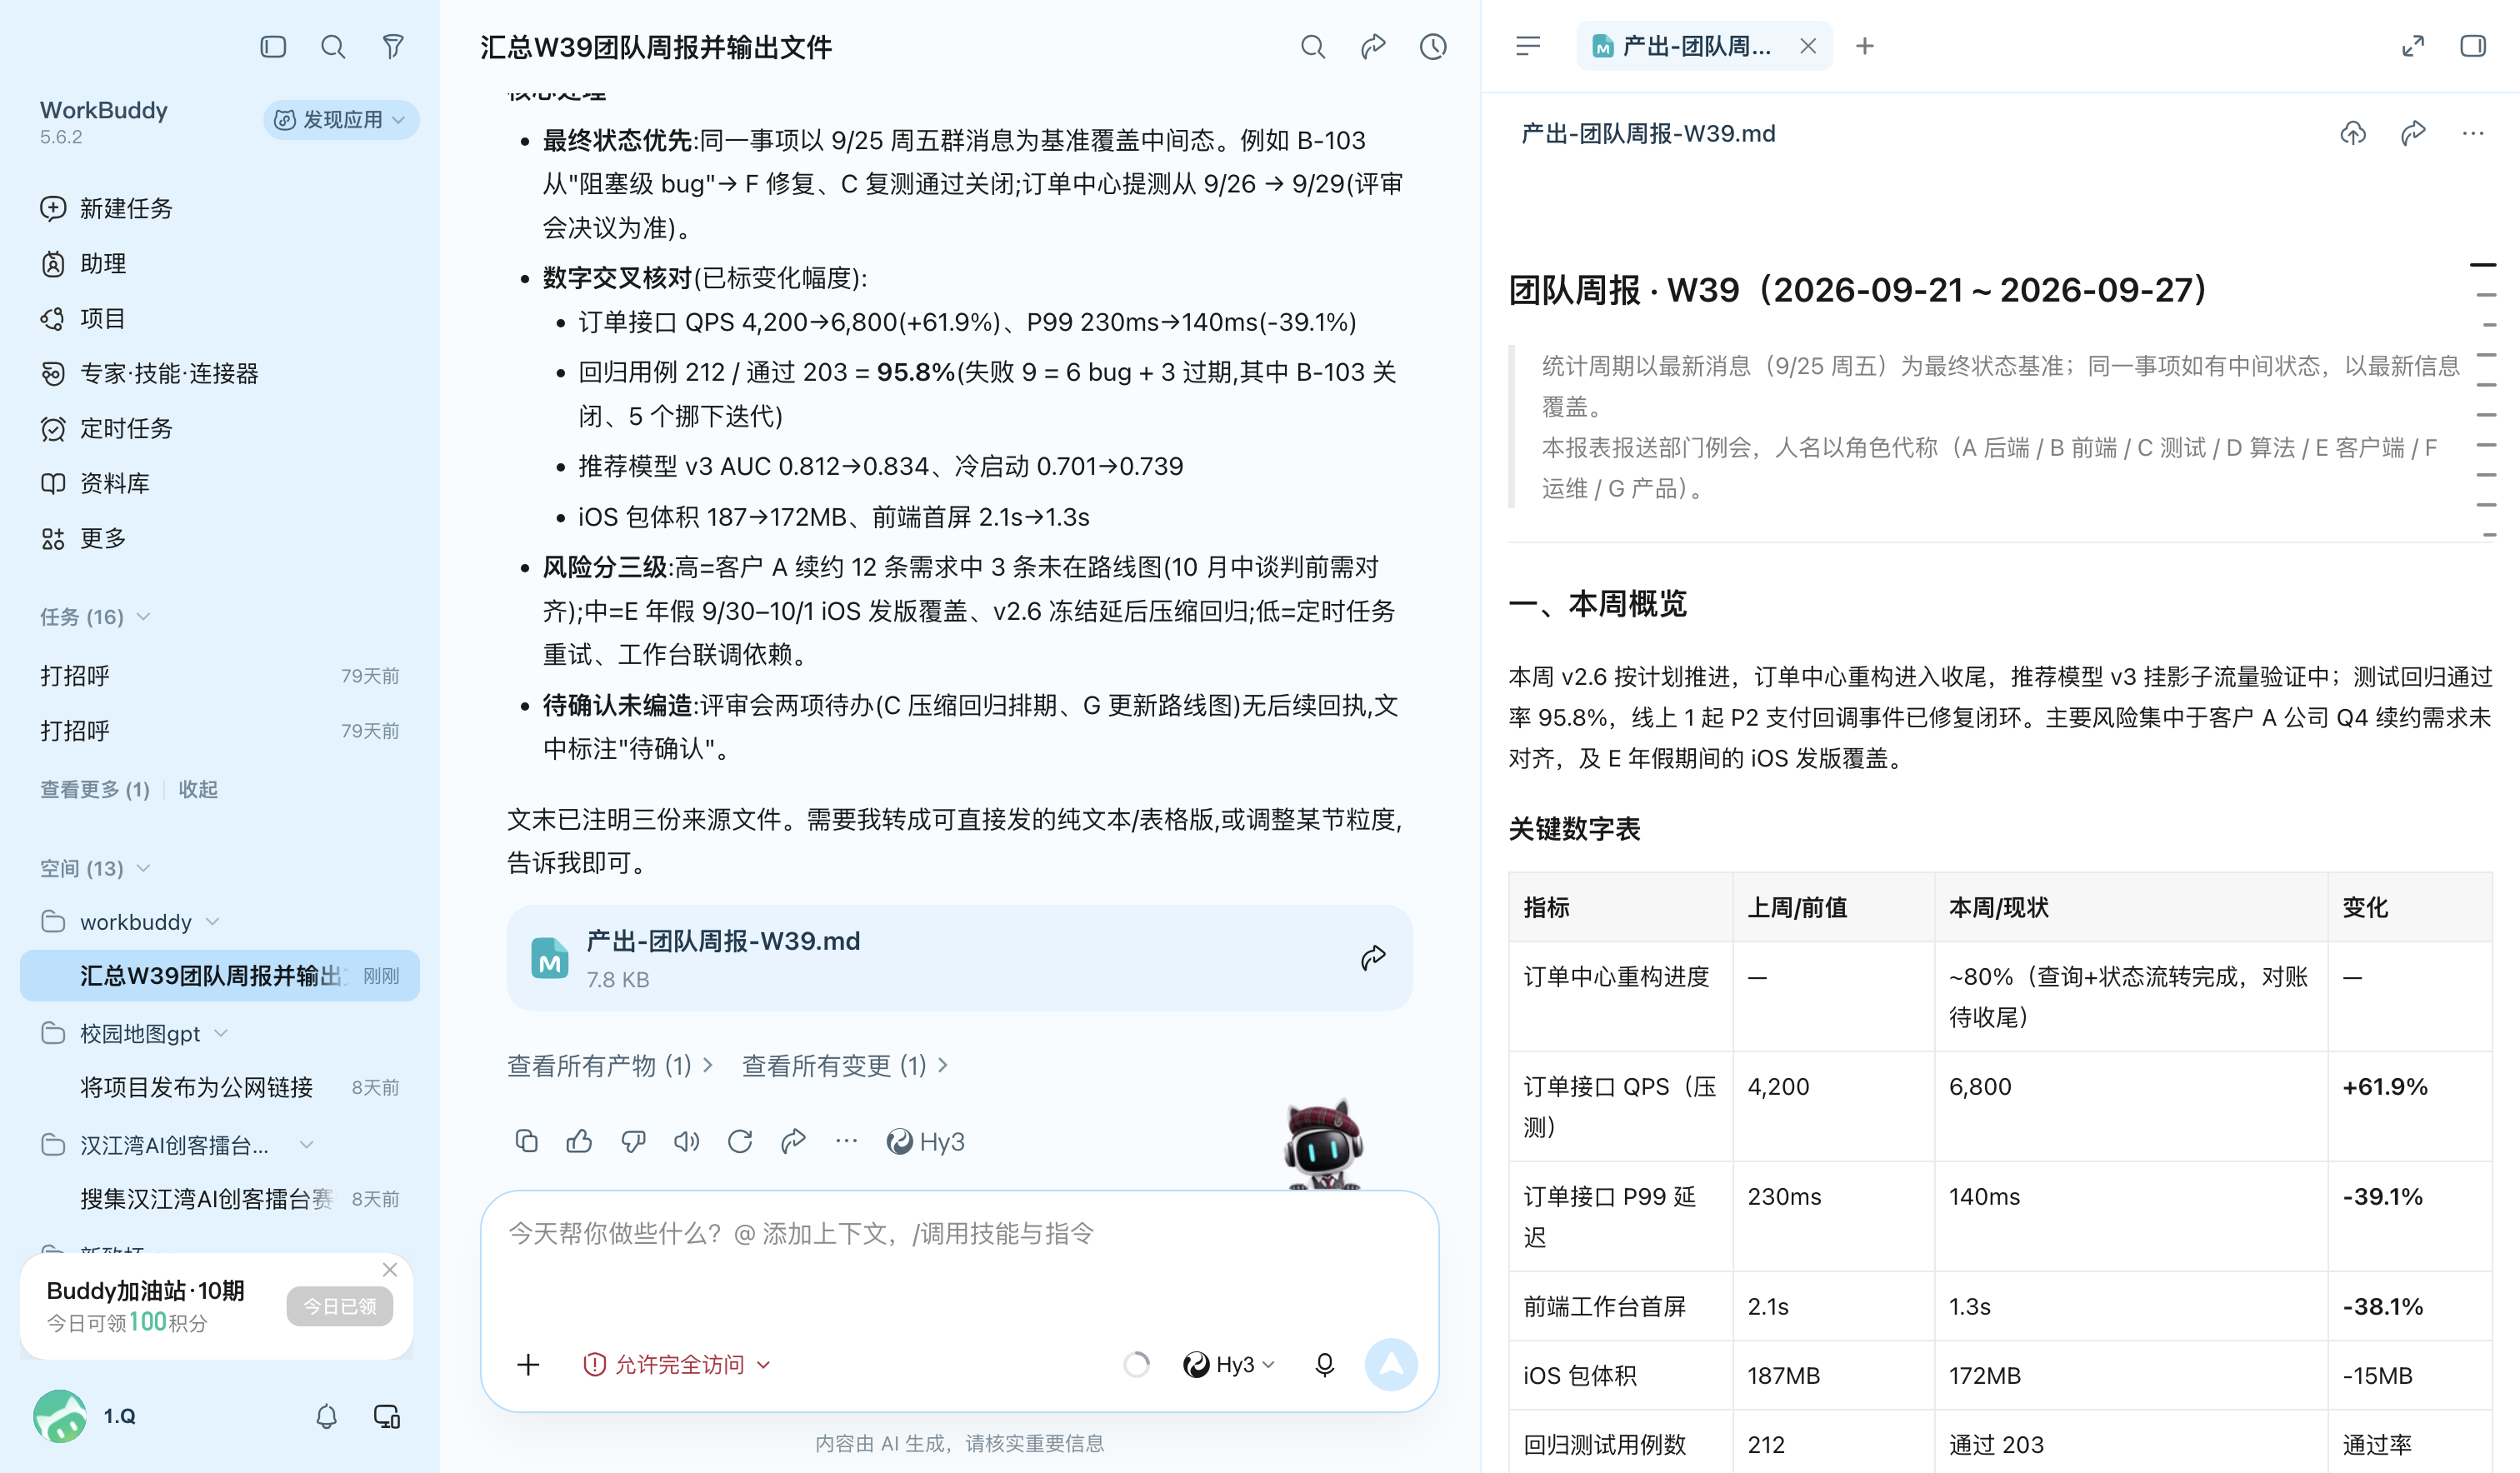Collapse the 空间 (13) section

point(95,868)
